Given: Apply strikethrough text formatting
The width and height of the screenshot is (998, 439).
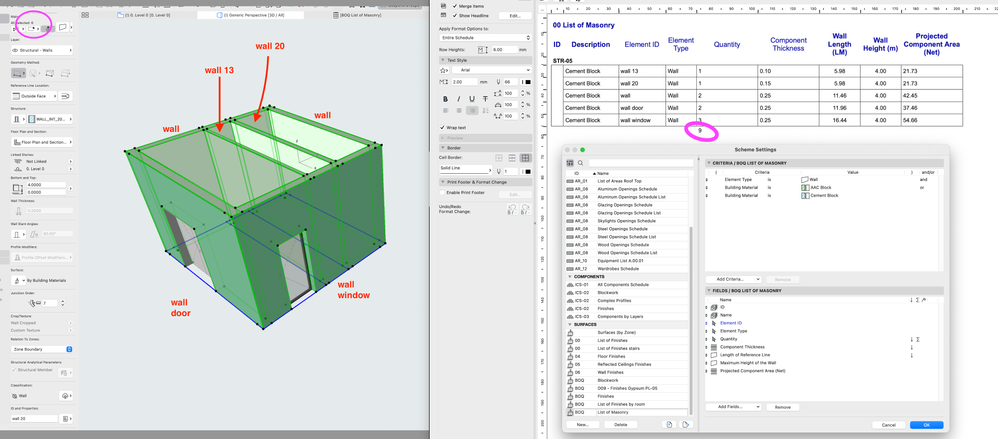Looking at the screenshot, I should (x=486, y=99).
